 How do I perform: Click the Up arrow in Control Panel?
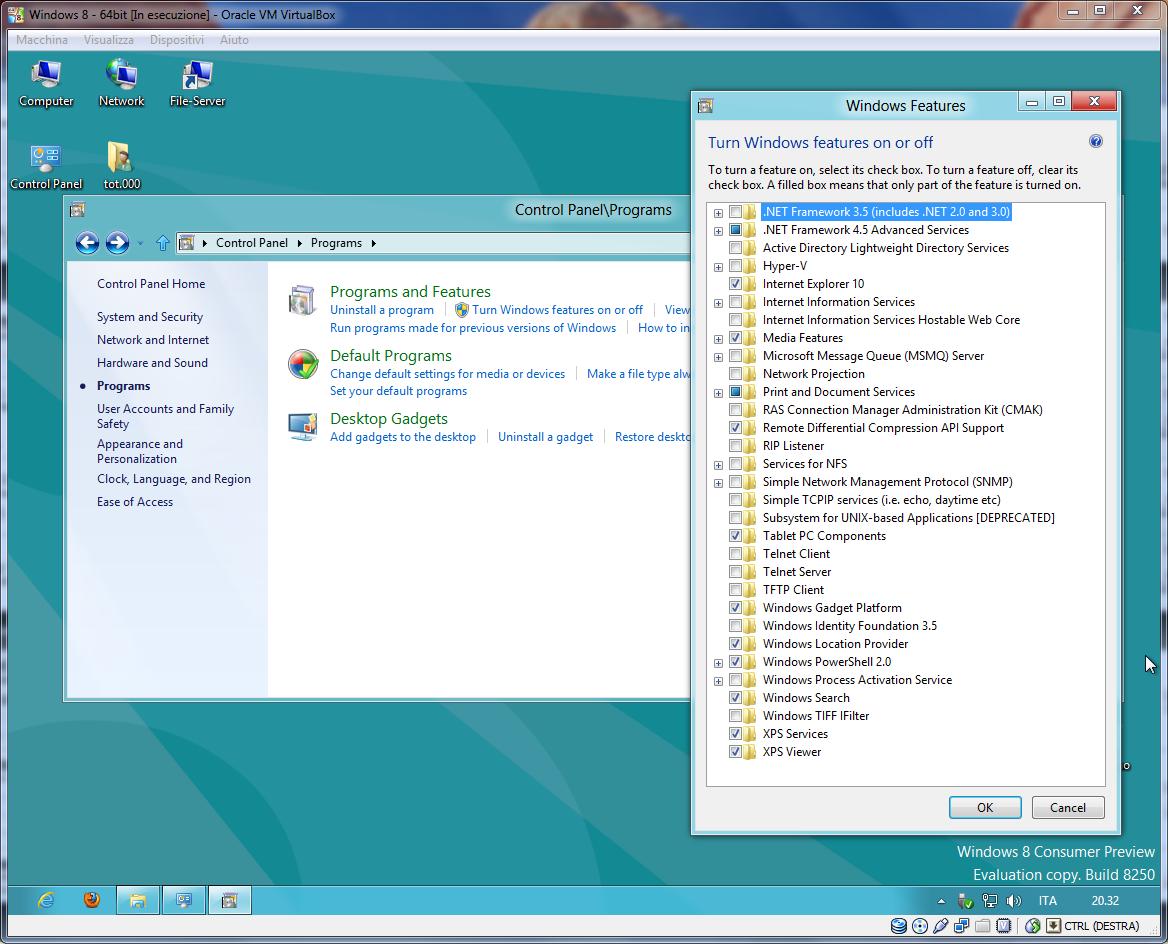162,243
